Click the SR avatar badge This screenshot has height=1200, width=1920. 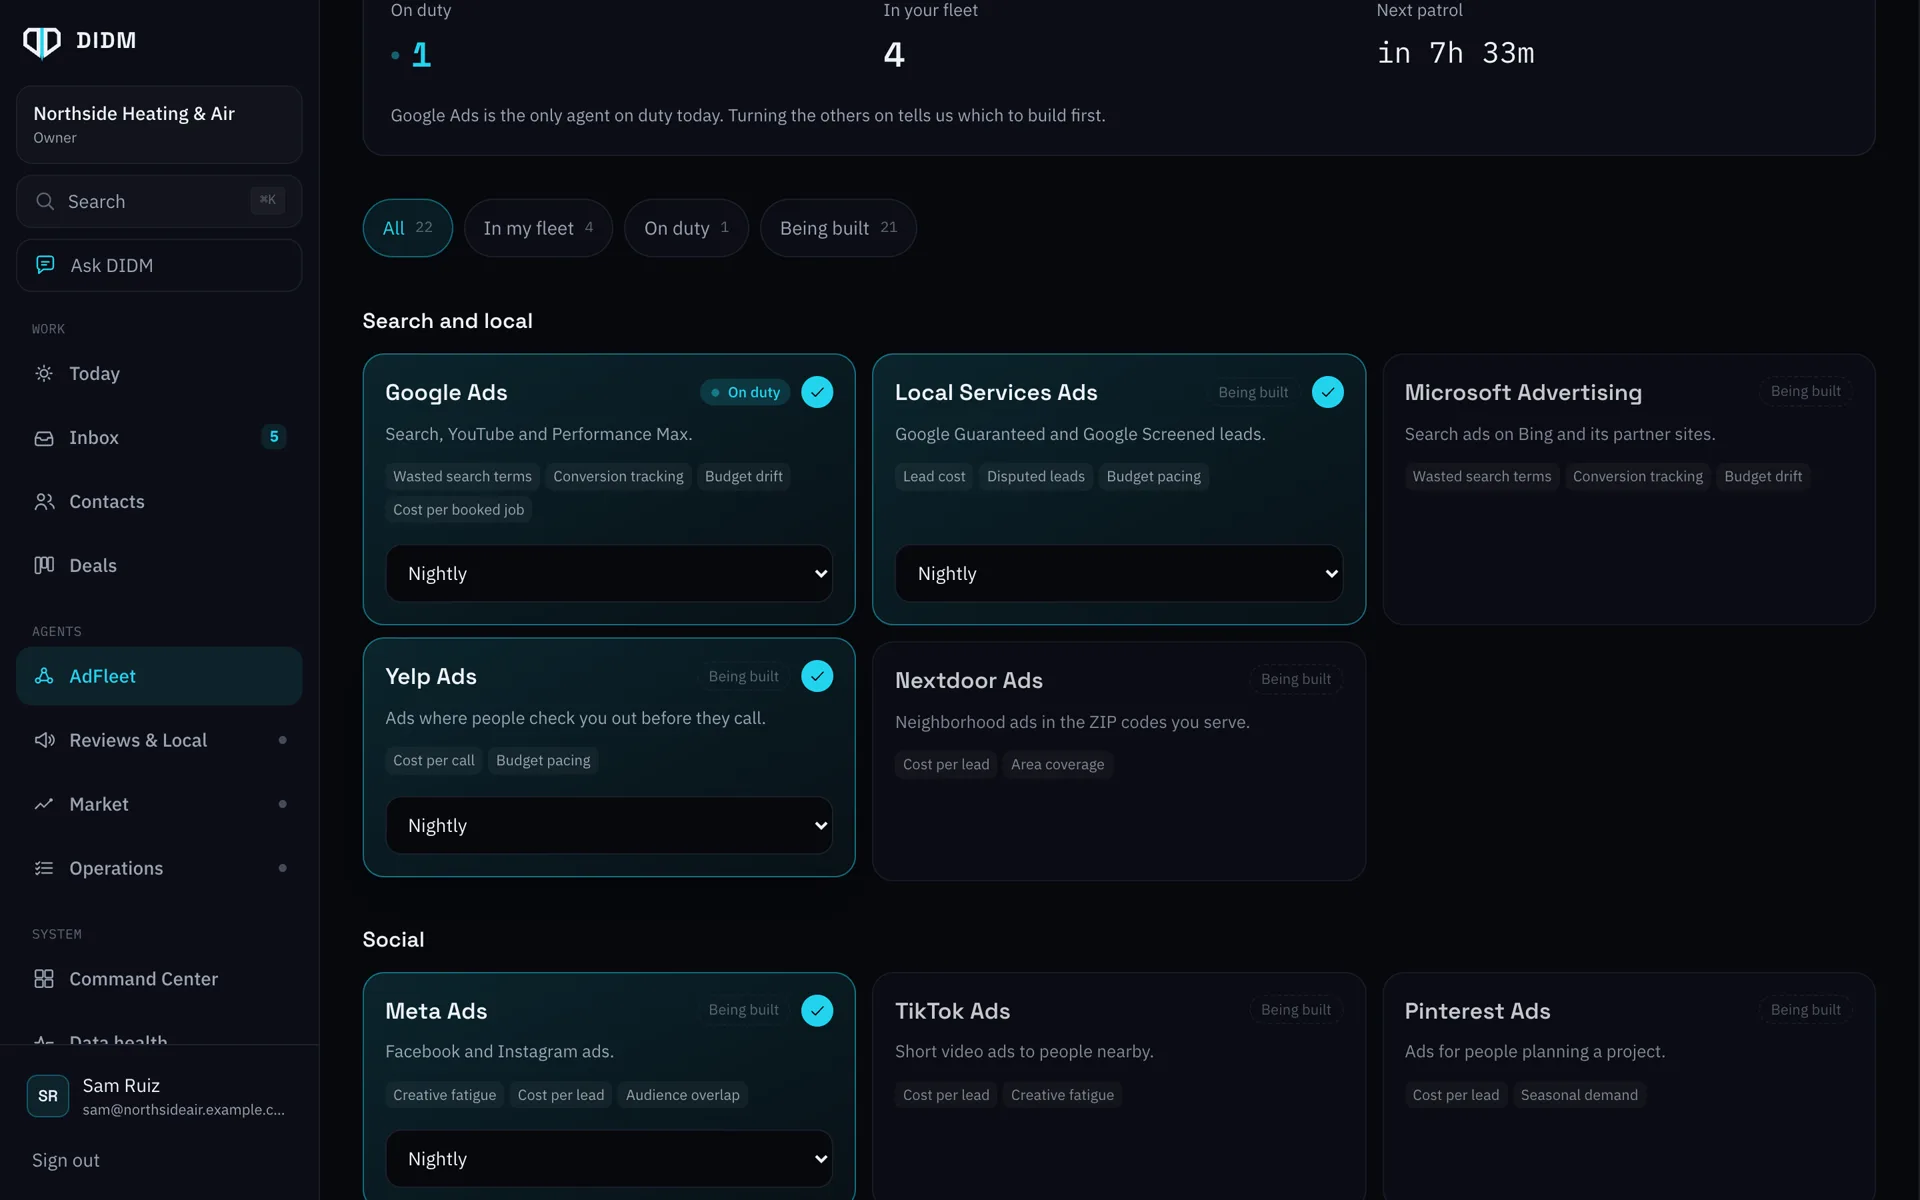[x=48, y=1096]
